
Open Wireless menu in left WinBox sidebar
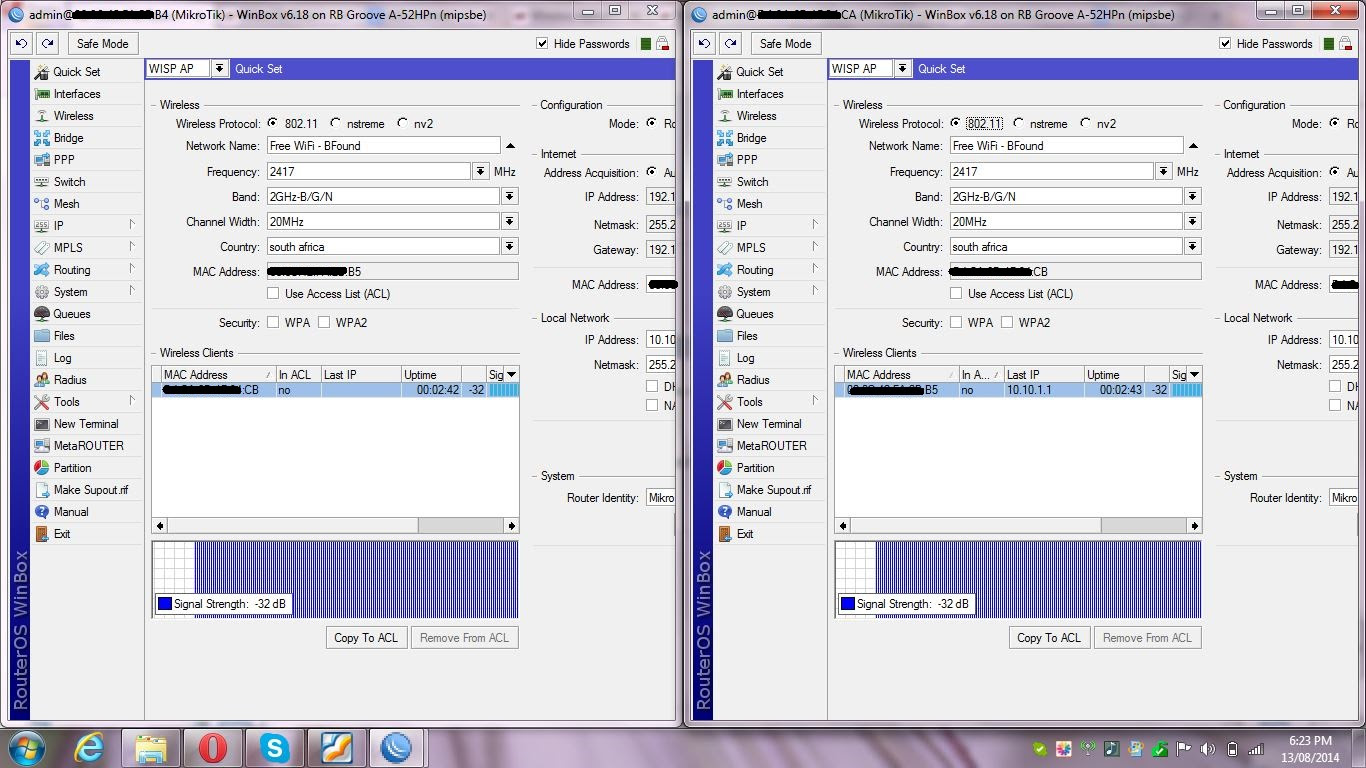tap(73, 116)
